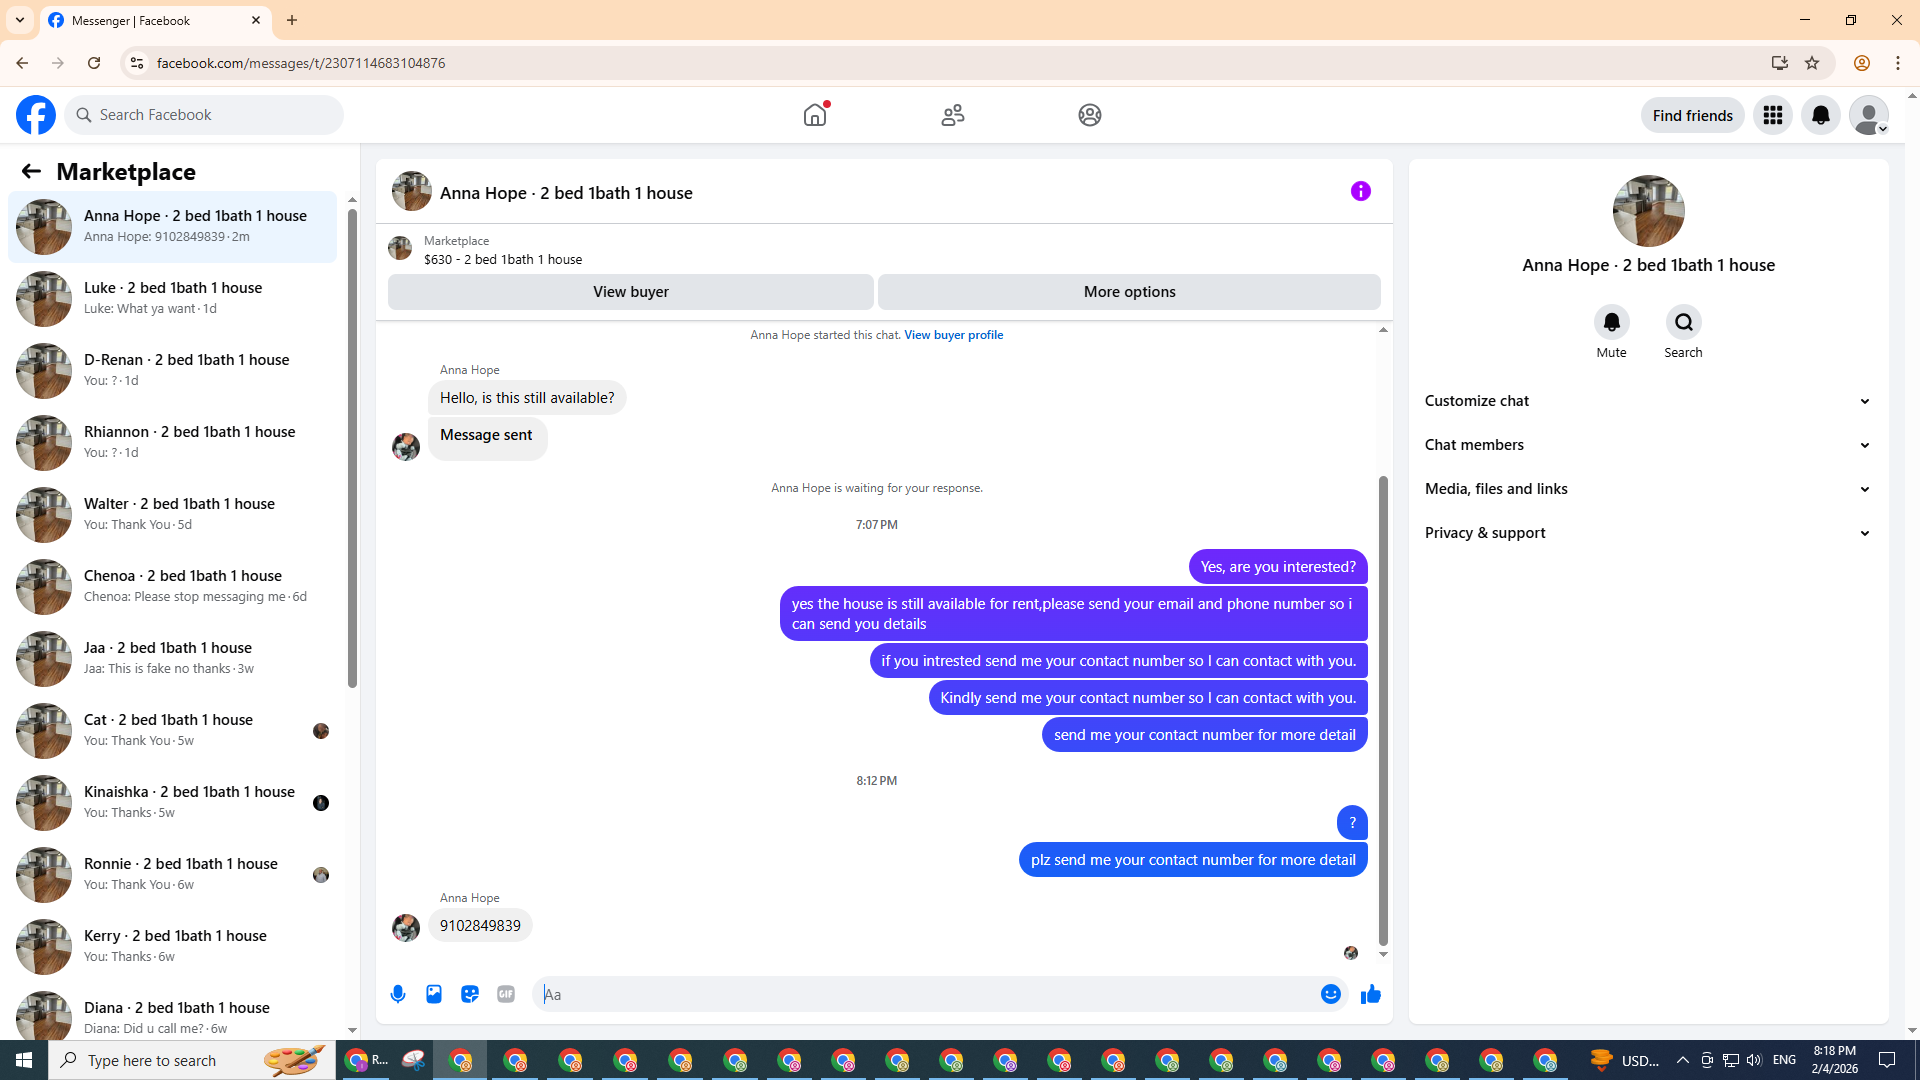Image resolution: width=1920 pixels, height=1080 pixels.
Task: Open the Luke conversation in the list
Action: click(x=172, y=298)
